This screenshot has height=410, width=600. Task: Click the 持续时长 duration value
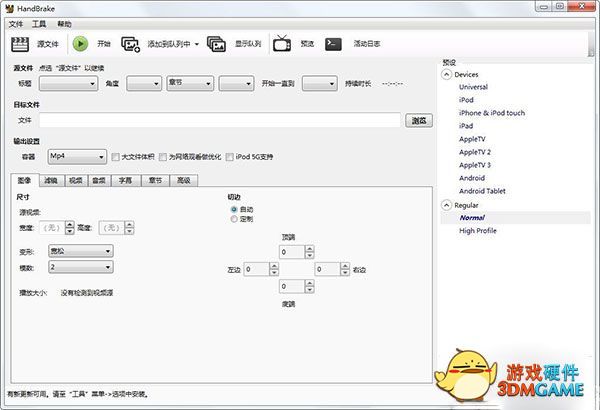pyautogui.click(x=392, y=83)
